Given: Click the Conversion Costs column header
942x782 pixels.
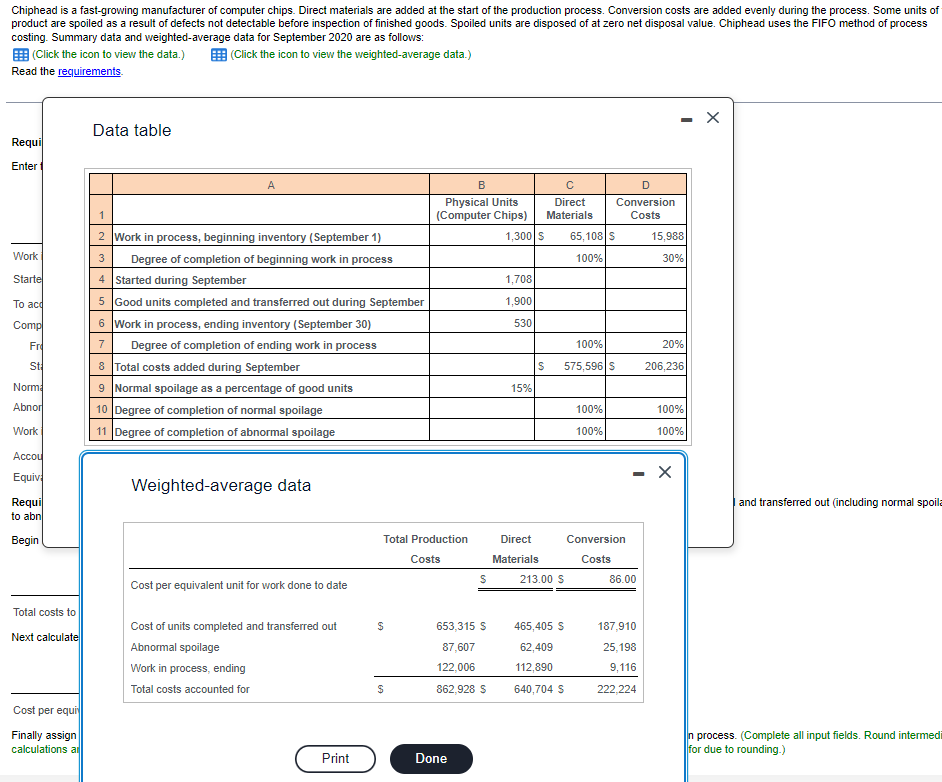Looking at the screenshot, I should pyautogui.click(x=645, y=209).
